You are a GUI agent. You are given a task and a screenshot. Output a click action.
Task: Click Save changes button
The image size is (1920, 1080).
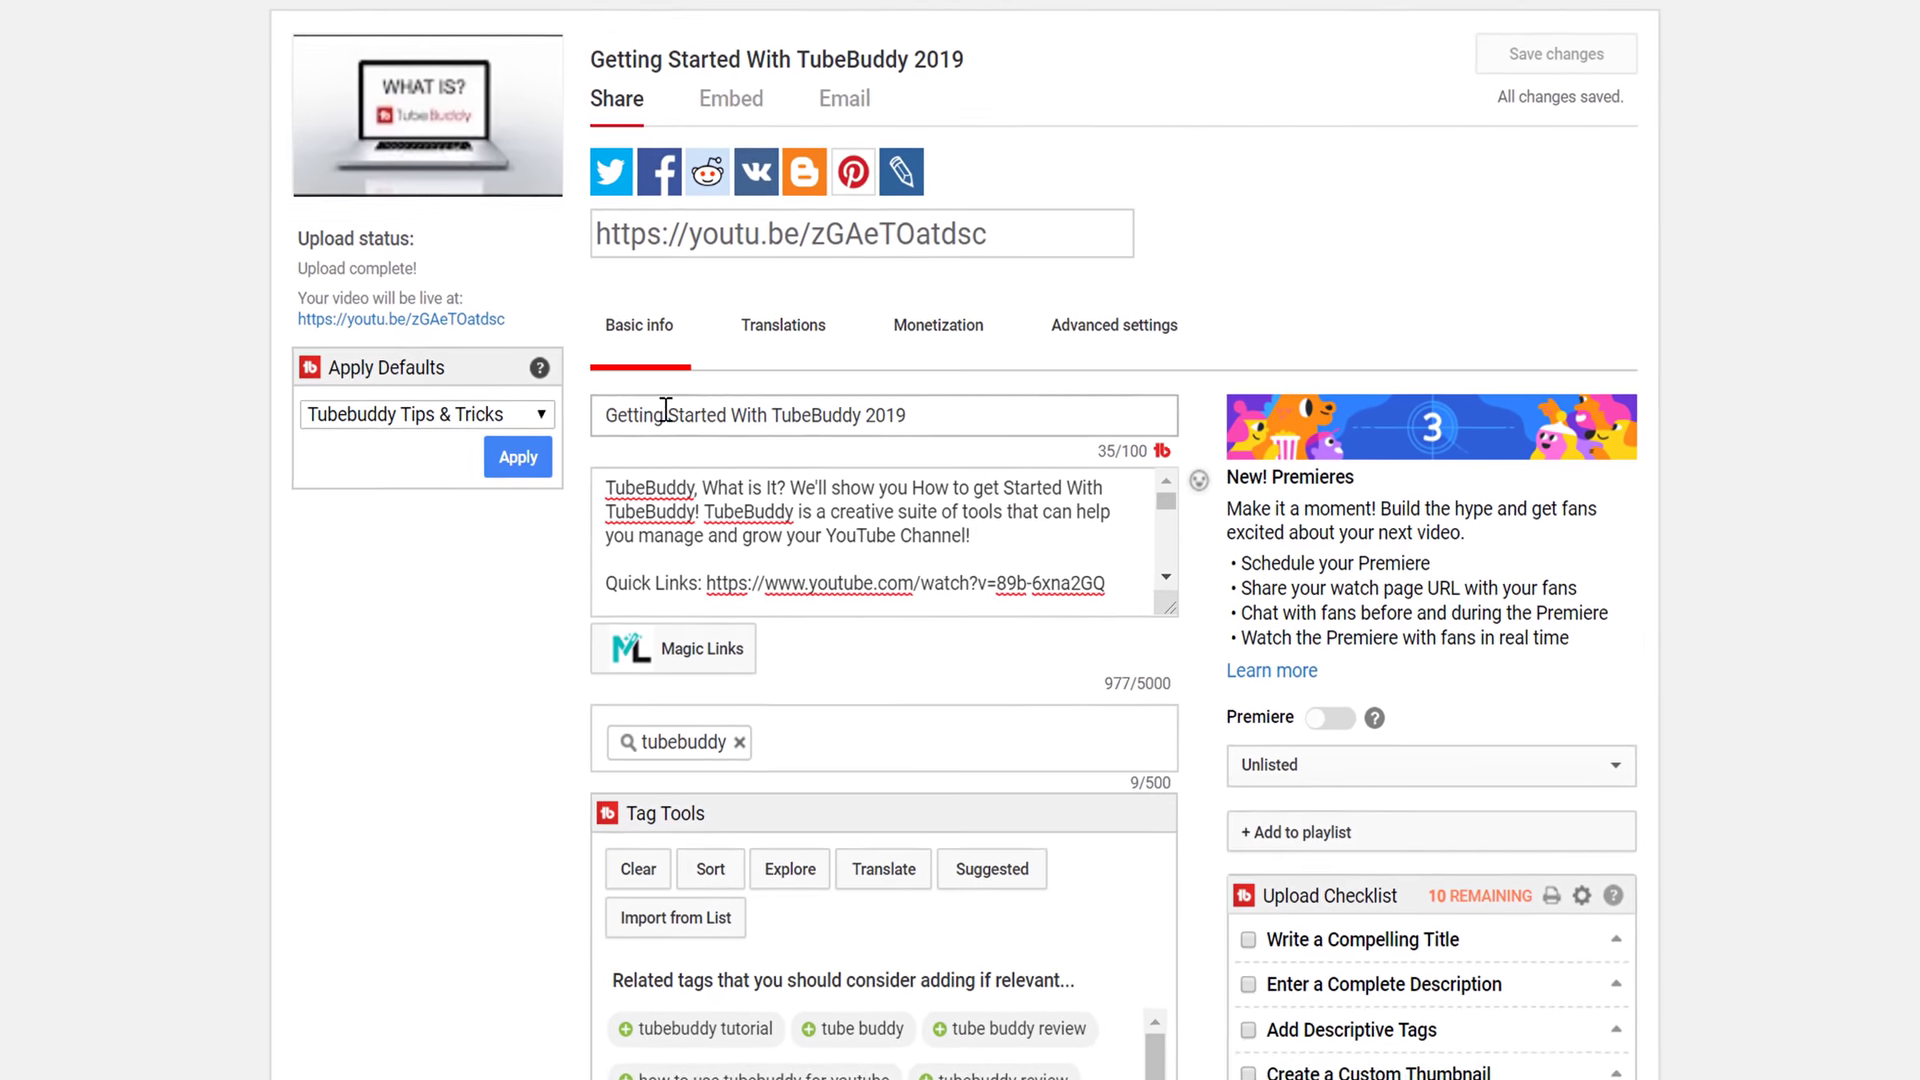pos(1556,54)
